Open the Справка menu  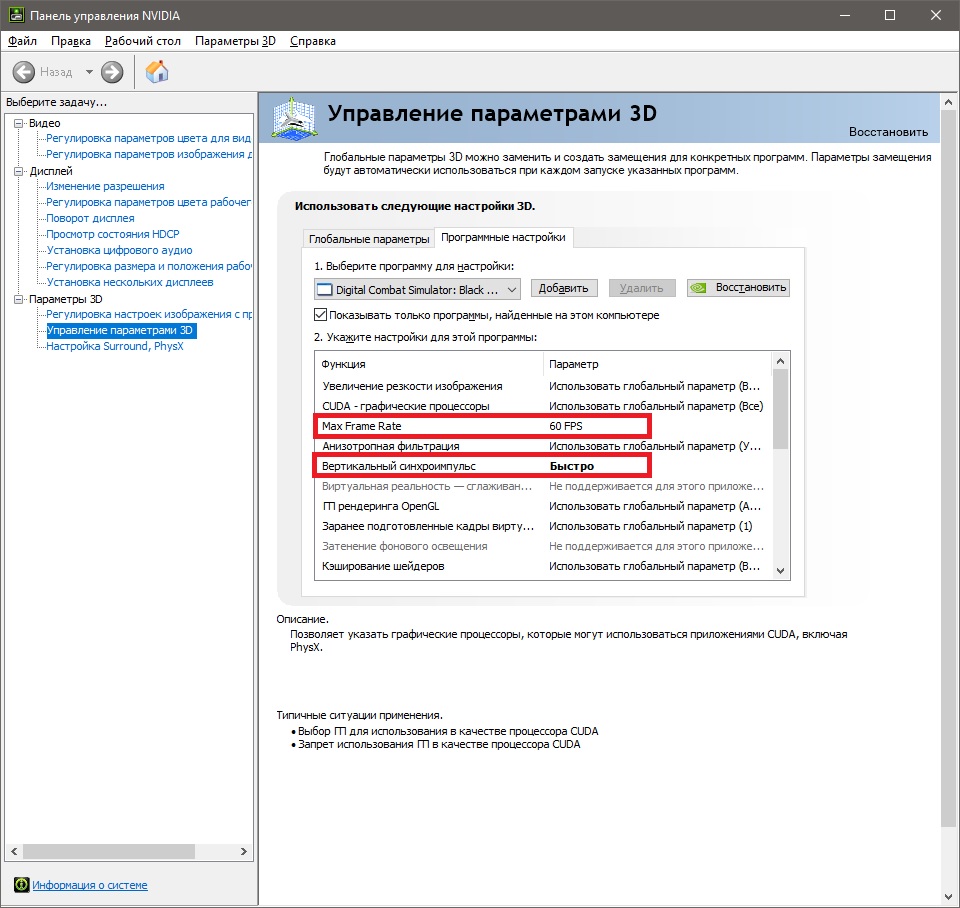coord(313,41)
